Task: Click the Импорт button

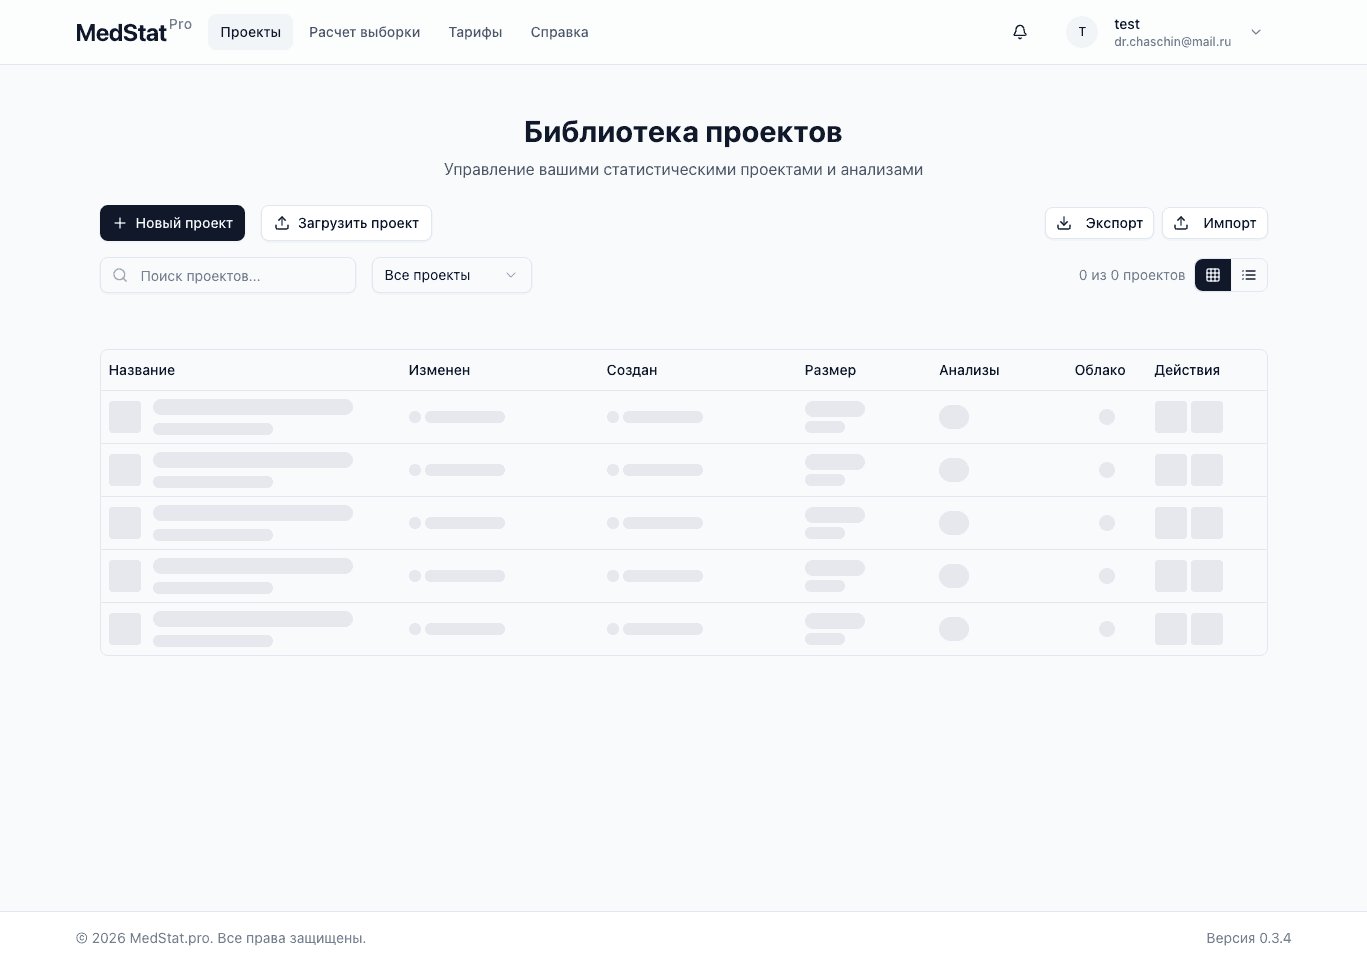Action: click(1215, 223)
